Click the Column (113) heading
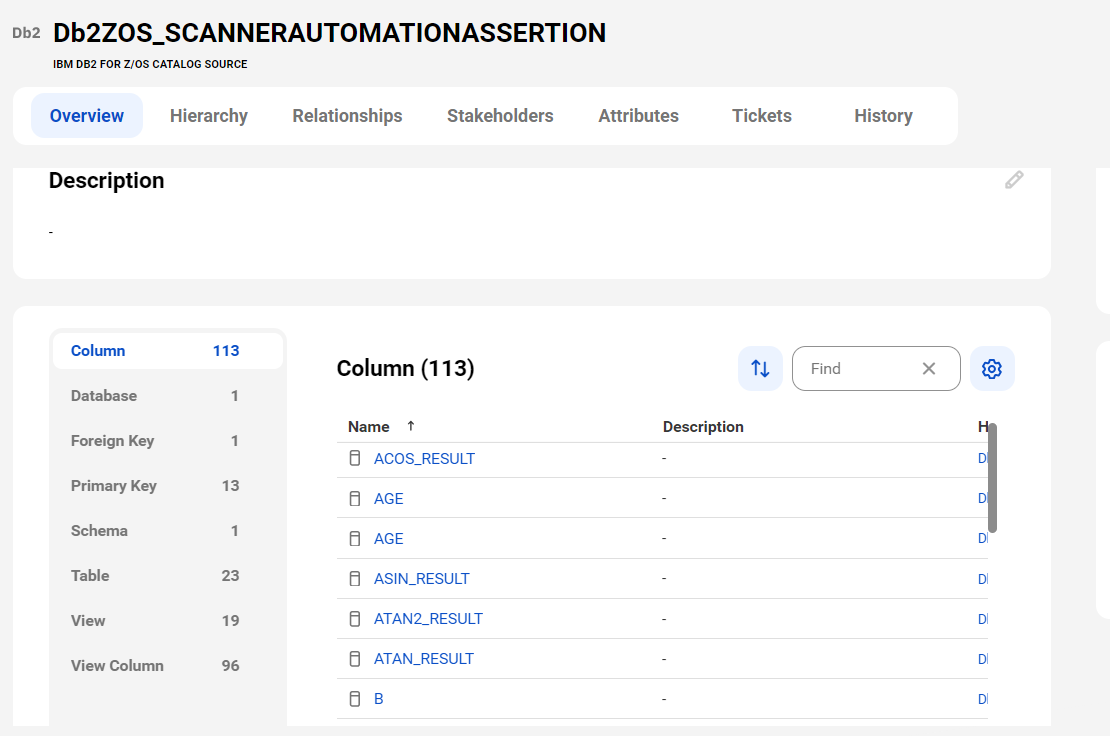Viewport: 1110px width, 736px height. click(x=405, y=368)
